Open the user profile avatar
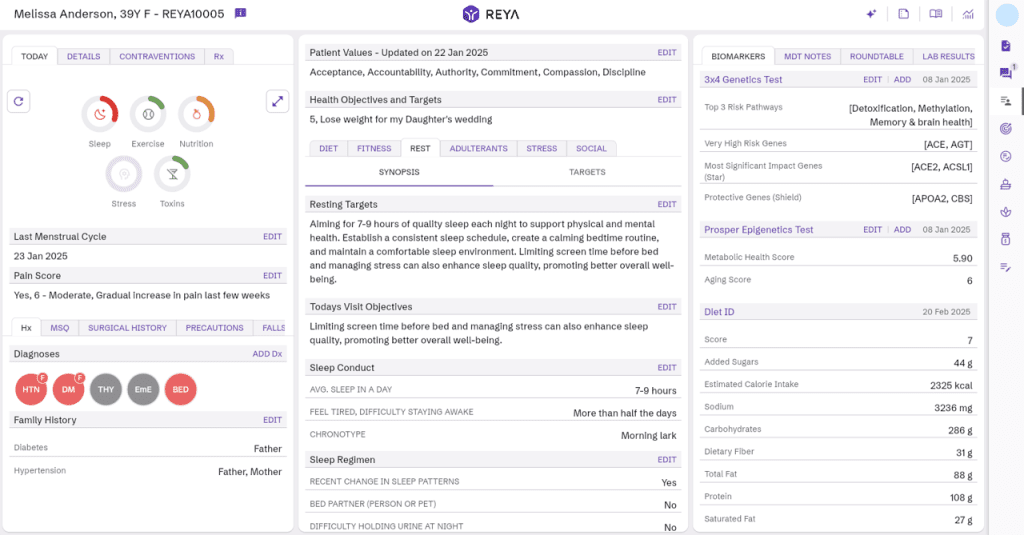1024x535 pixels. pos(1007,14)
